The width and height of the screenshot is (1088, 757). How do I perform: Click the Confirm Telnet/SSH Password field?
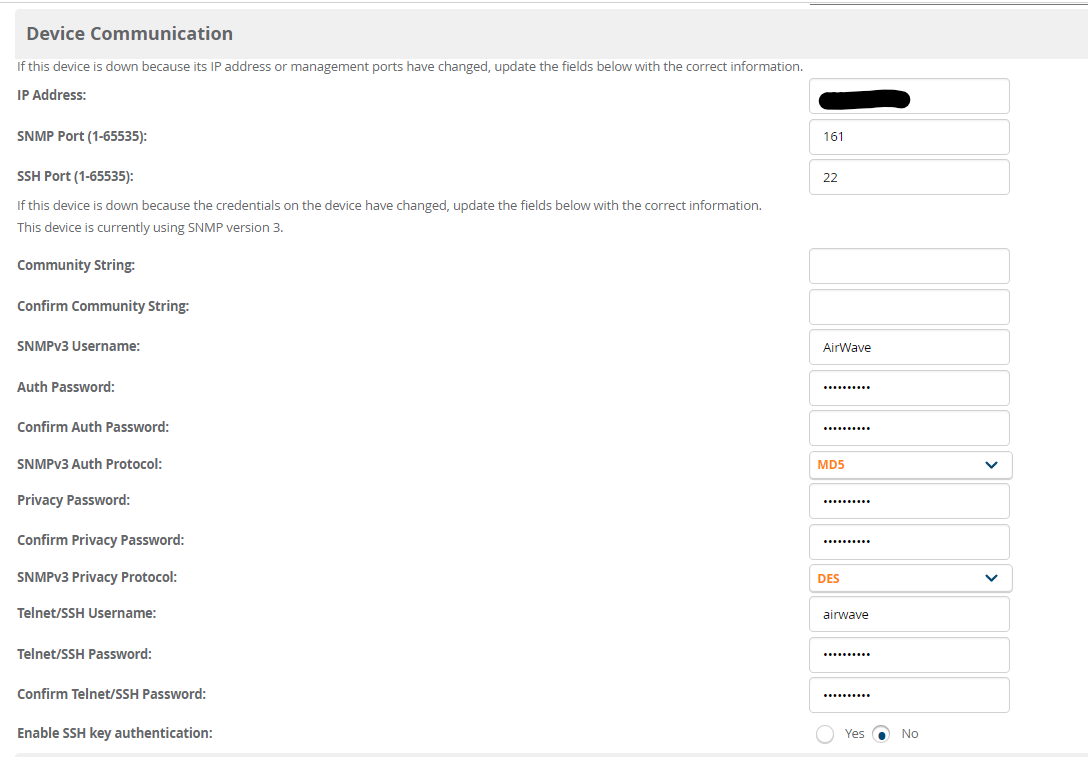pos(909,695)
